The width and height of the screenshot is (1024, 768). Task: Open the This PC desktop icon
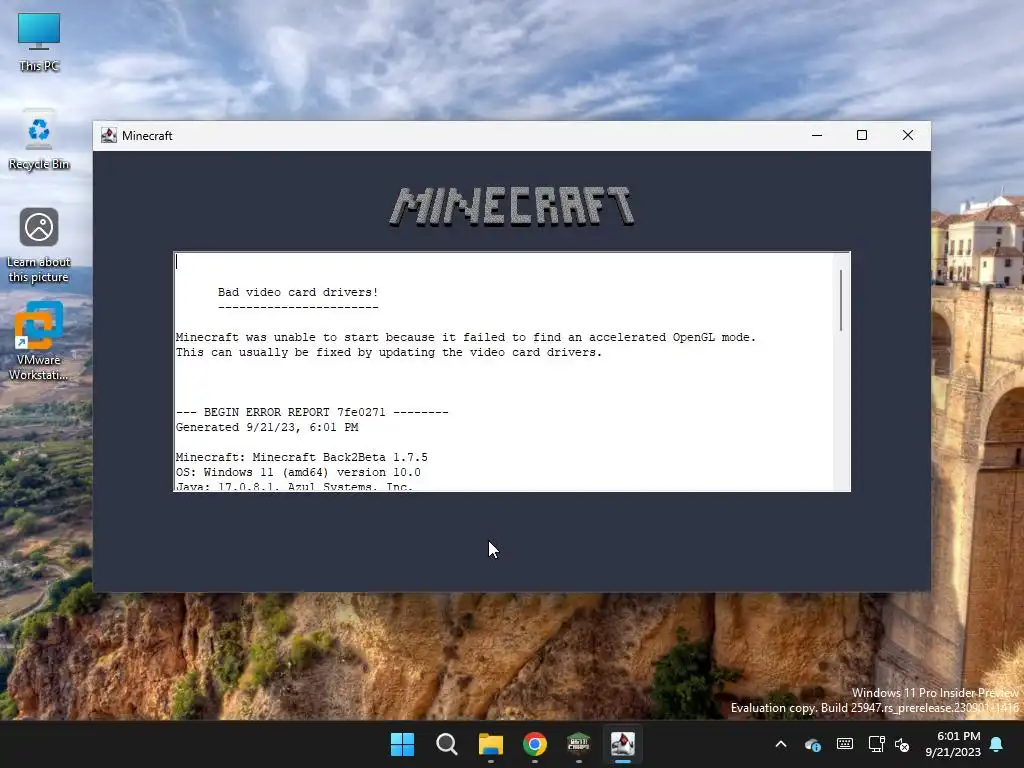39,42
